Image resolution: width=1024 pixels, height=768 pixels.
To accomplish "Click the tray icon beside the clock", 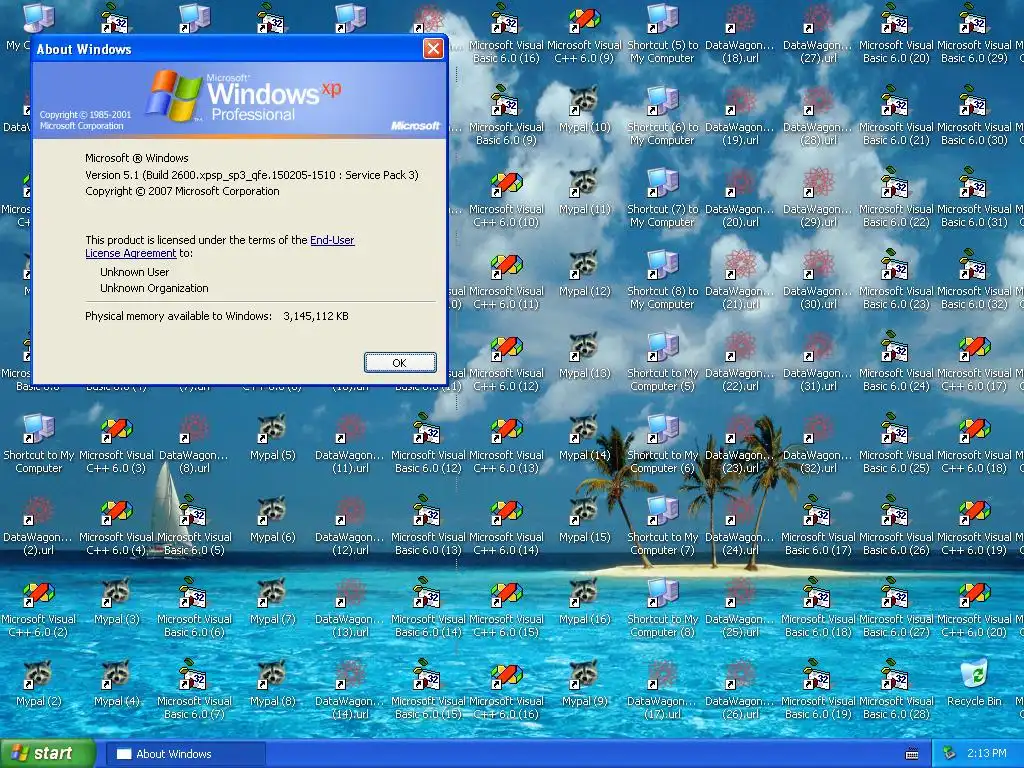I will click(x=950, y=754).
